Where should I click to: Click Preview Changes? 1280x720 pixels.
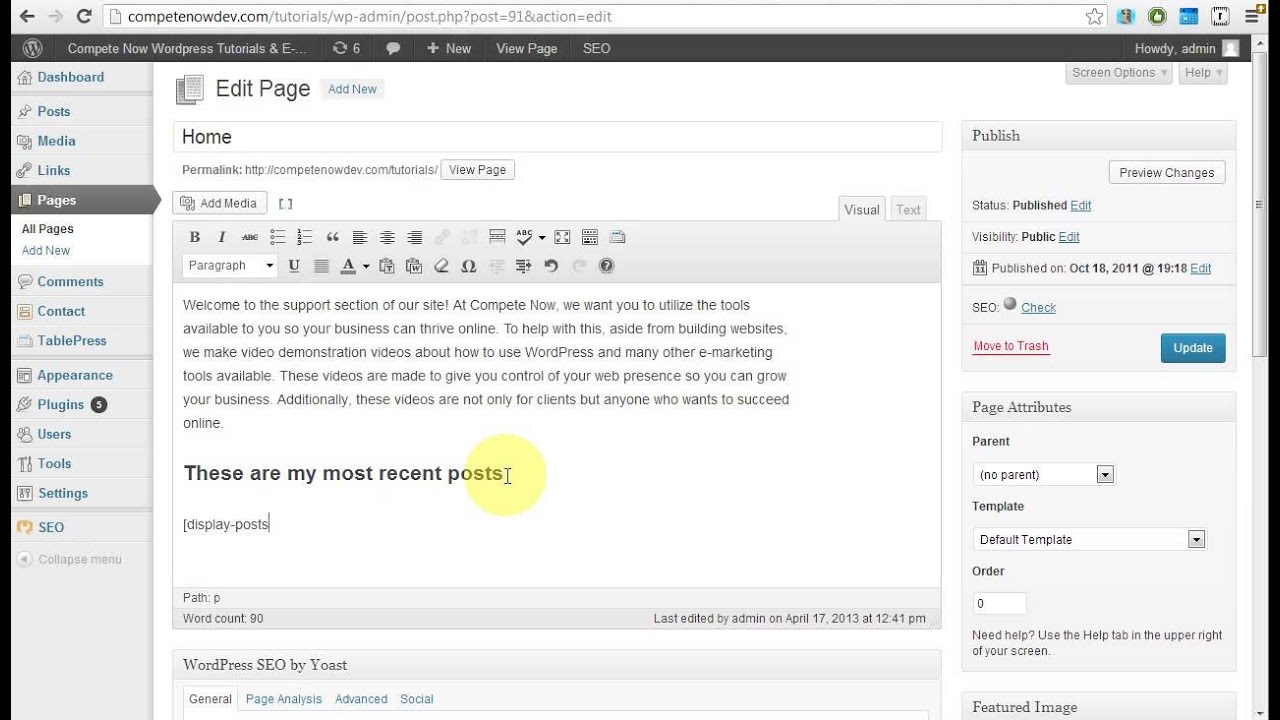[1167, 172]
